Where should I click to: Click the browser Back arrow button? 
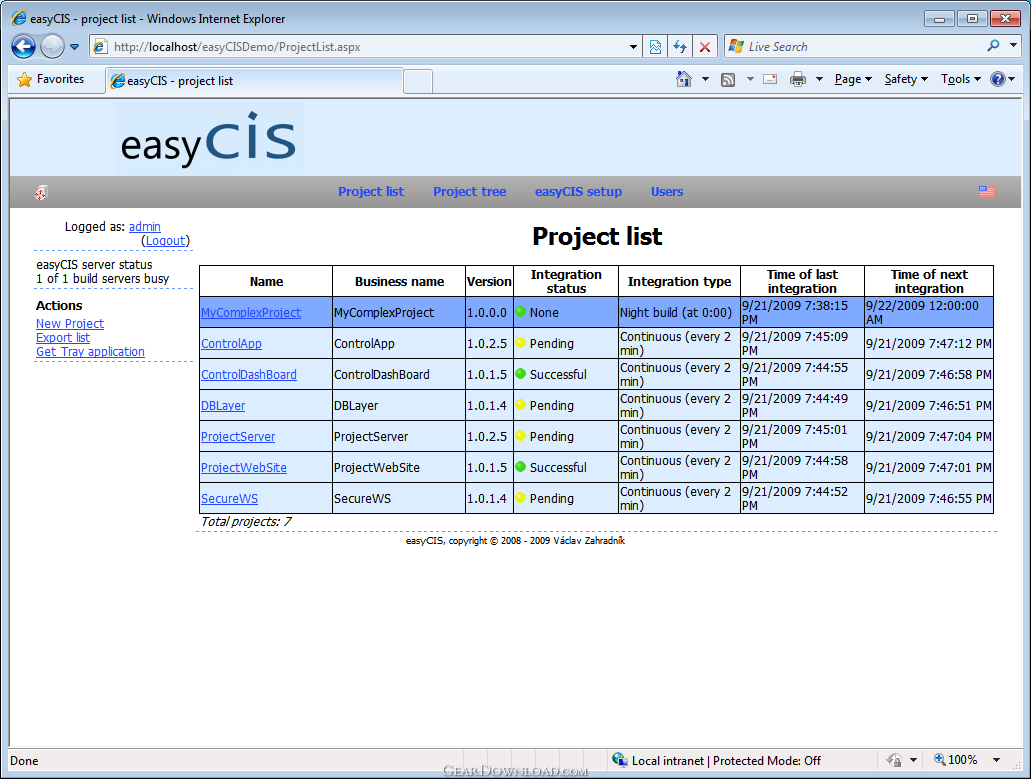(24, 47)
